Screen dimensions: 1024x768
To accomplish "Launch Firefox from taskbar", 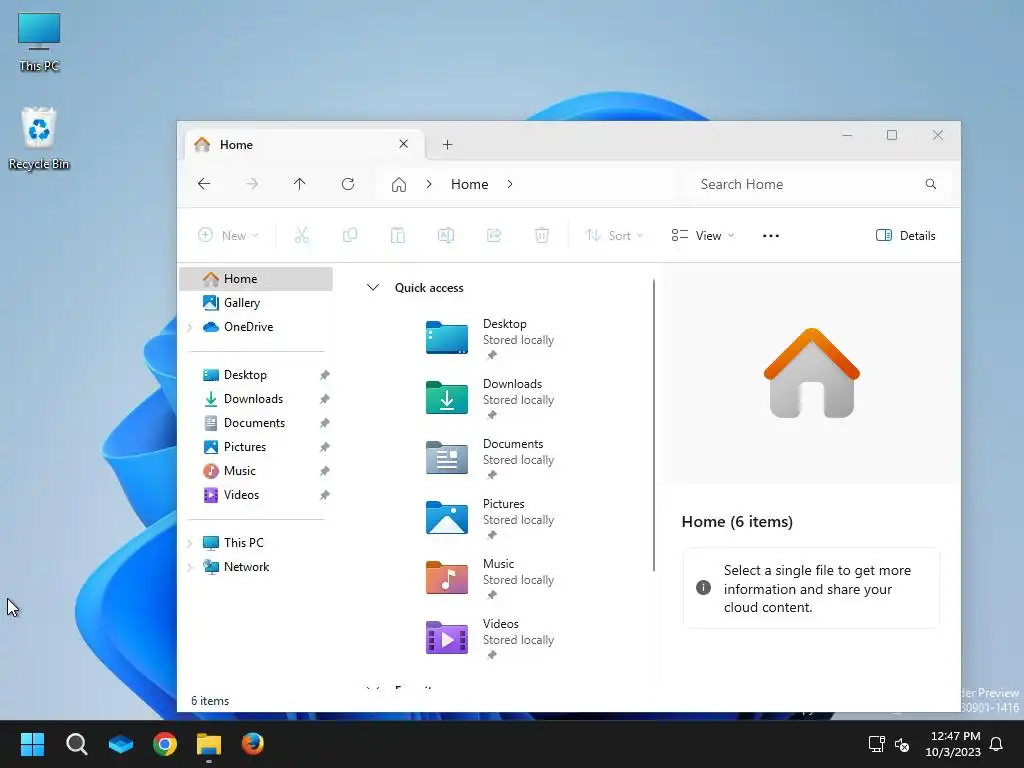I will pyautogui.click(x=253, y=744).
